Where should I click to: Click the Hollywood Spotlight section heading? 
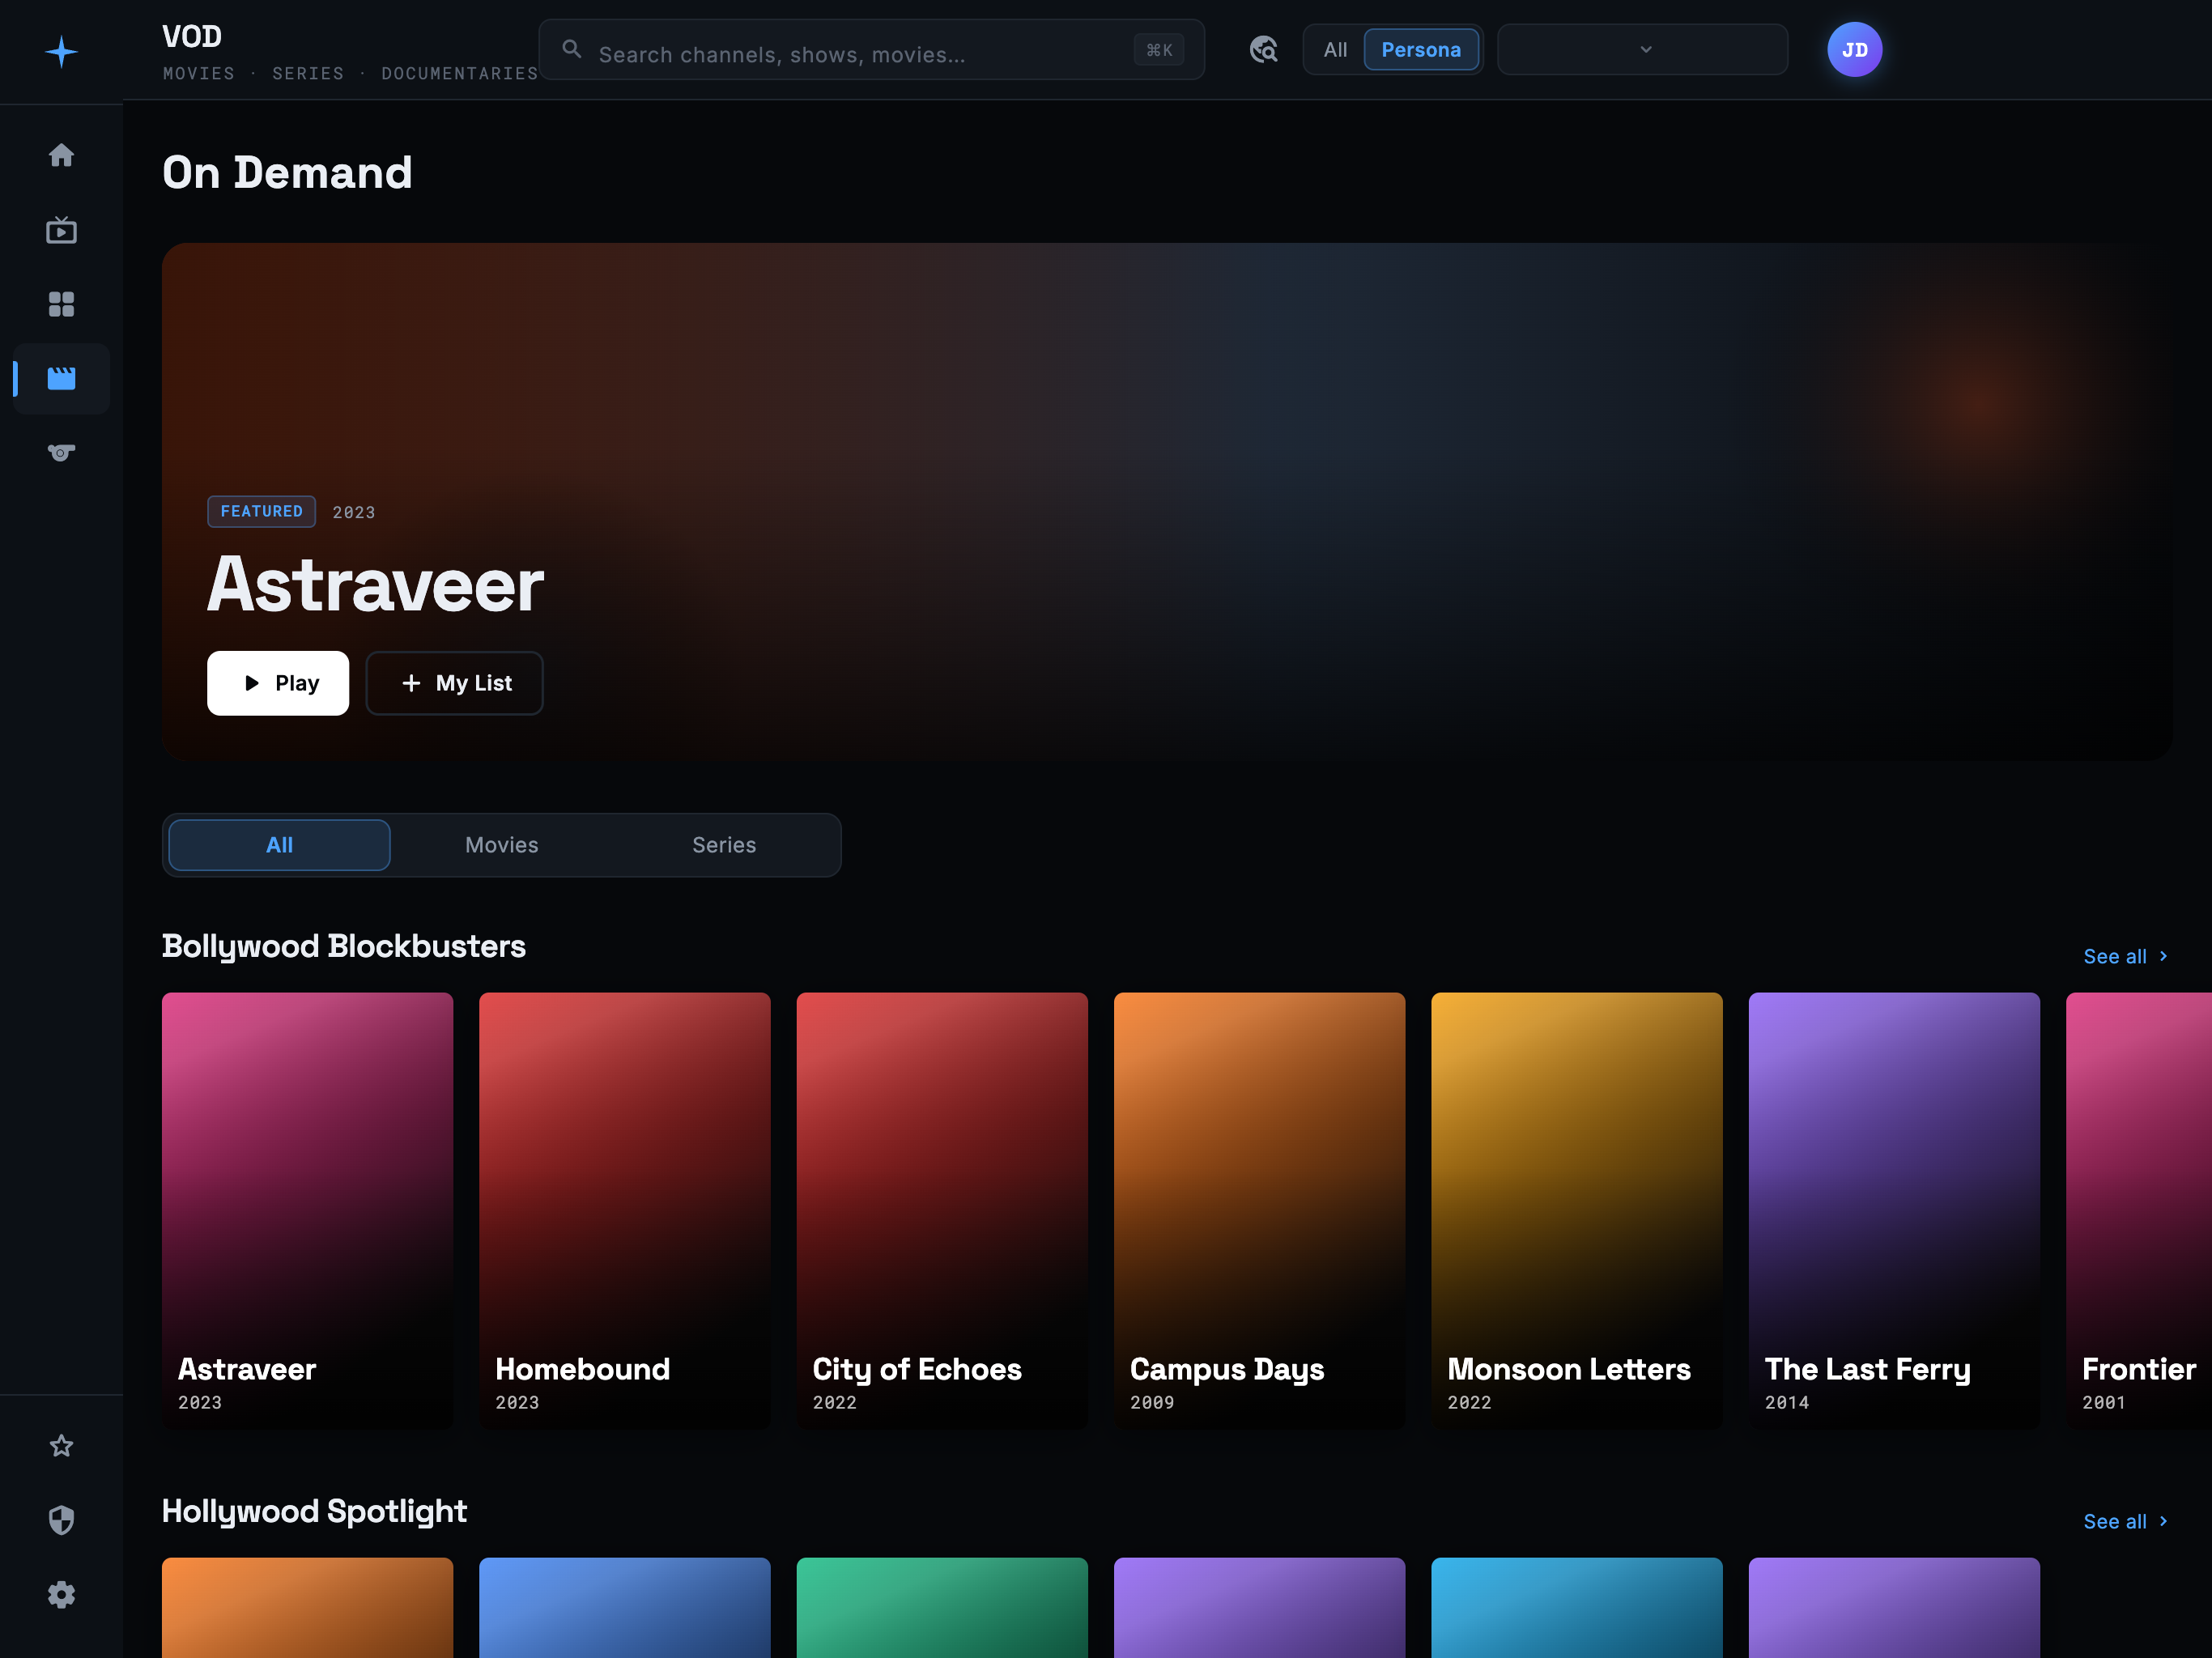314,1511
